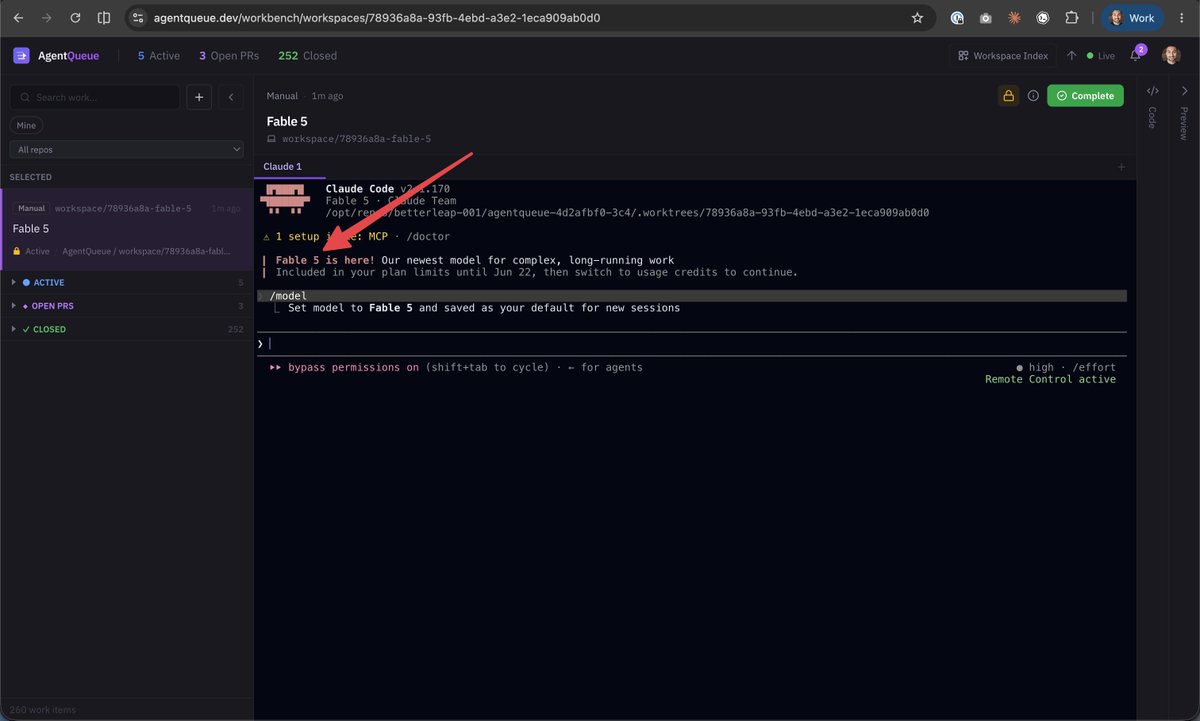Open the notifications bell with badge 2
Viewport: 1200px width, 721px height.
point(1135,55)
